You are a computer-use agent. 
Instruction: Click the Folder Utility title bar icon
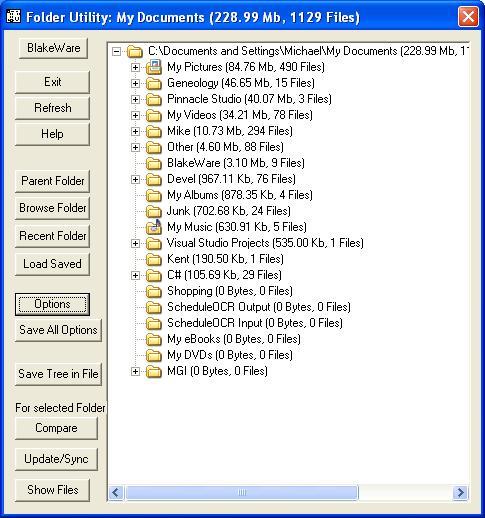(x=14, y=16)
